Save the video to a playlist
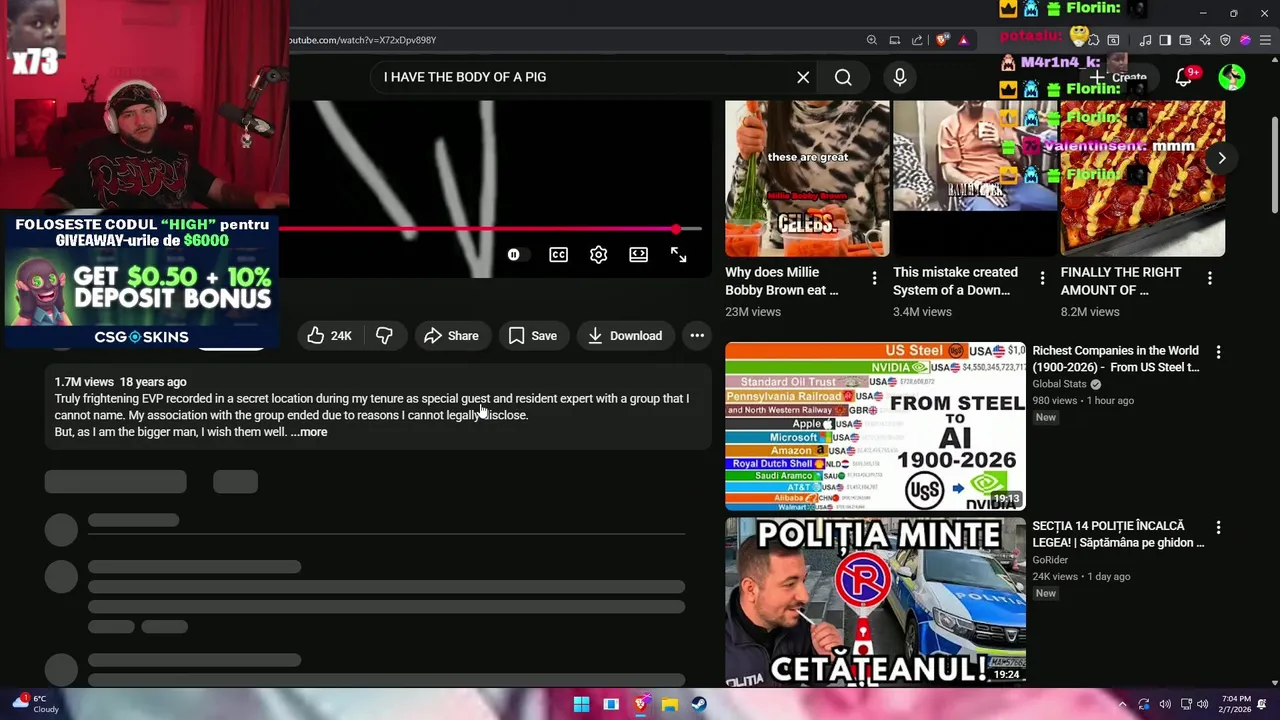This screenshot has width=1280, height=720. click(533, 336)
